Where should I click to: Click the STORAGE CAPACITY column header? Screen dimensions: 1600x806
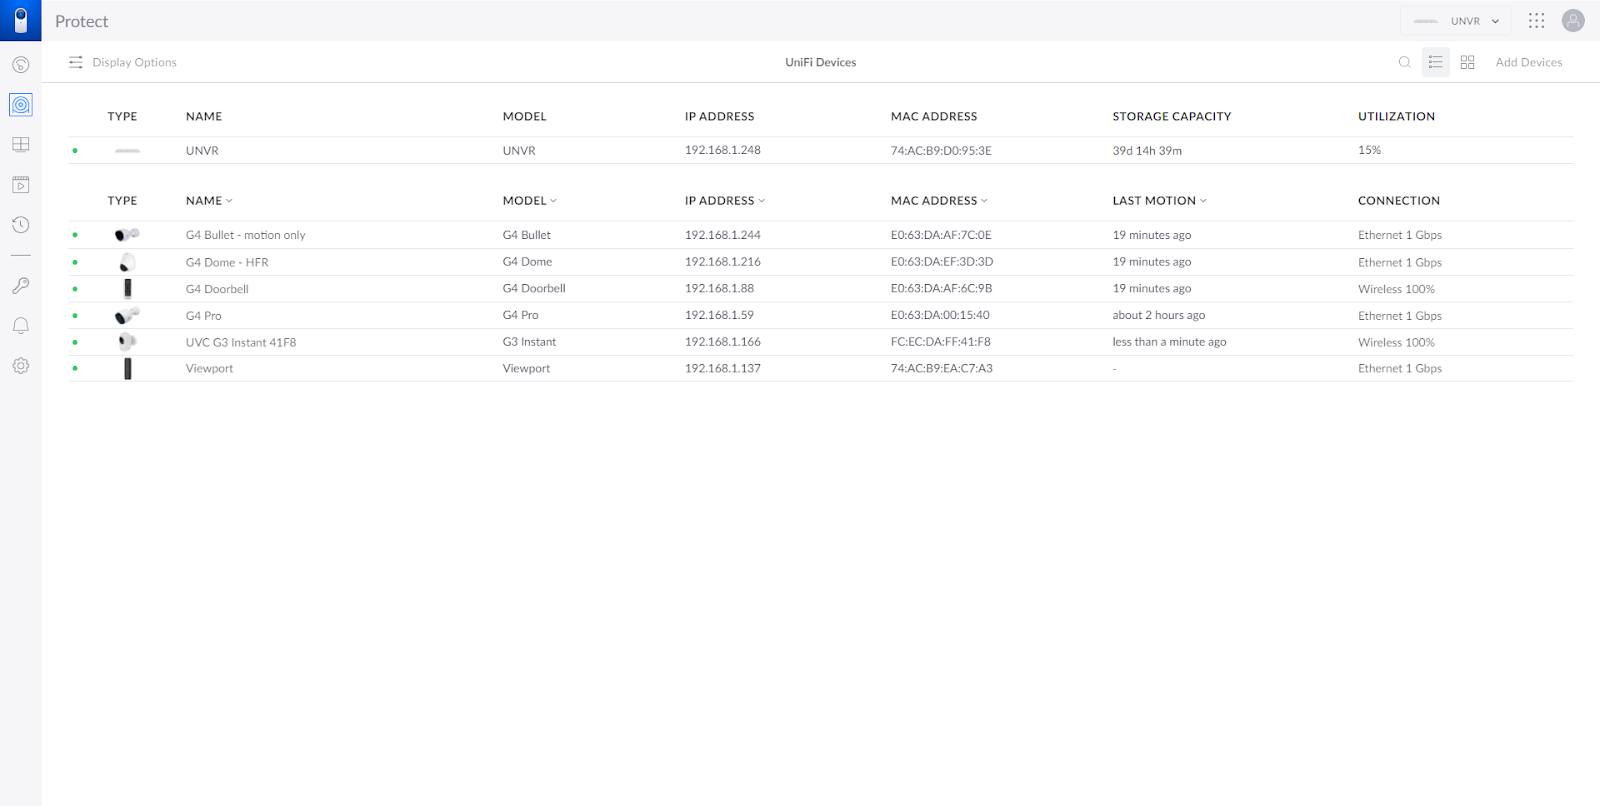tap(1171, 116)
